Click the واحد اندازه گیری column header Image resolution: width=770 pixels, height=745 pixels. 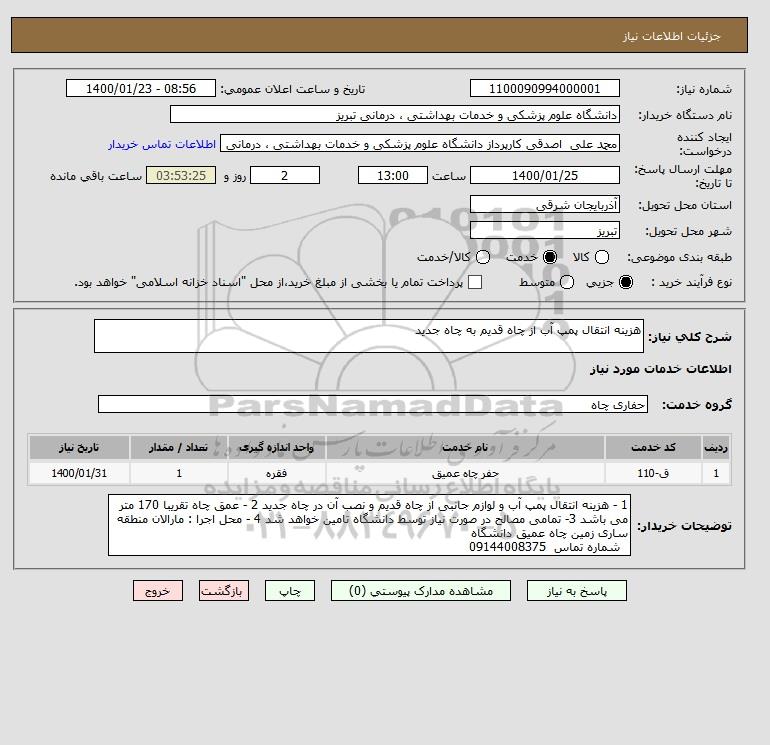276,447
